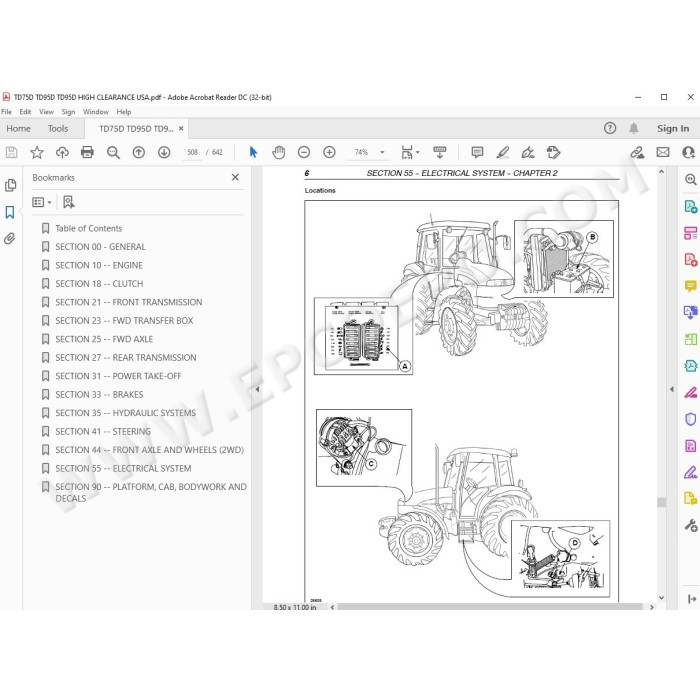Screen dimensions: 700x700
Task: Open the find text magnifier
Action: [113, 153]
